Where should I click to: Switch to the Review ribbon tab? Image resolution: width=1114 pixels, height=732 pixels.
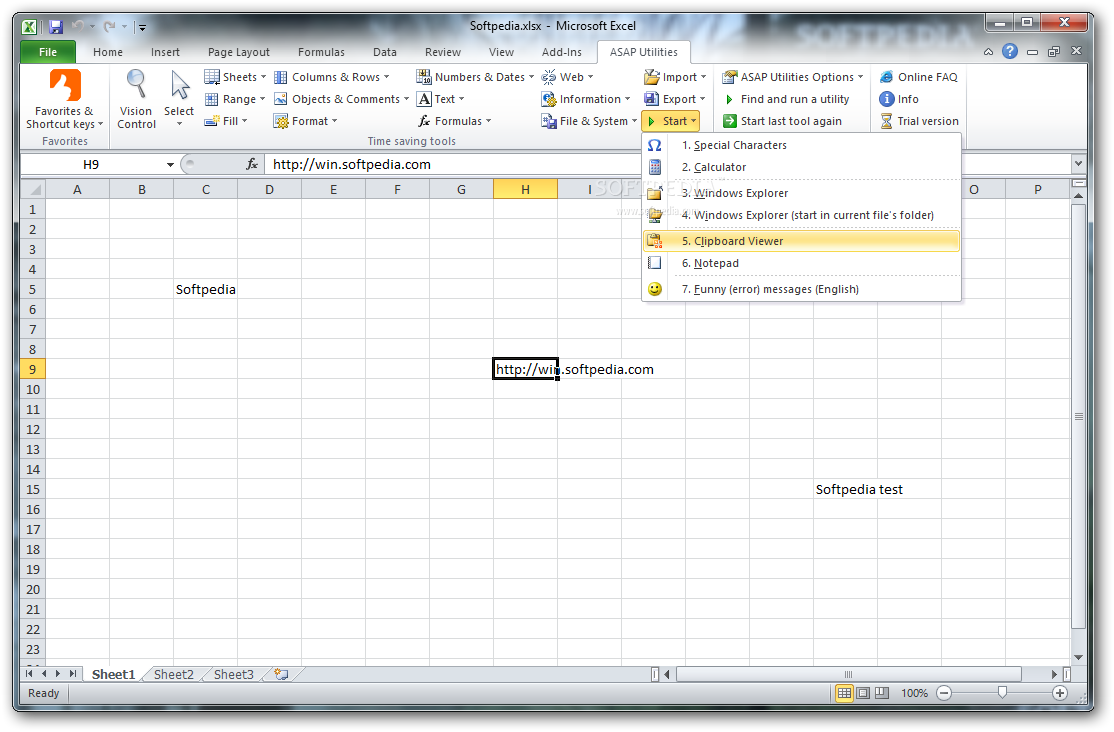click(x=443, y=52)
